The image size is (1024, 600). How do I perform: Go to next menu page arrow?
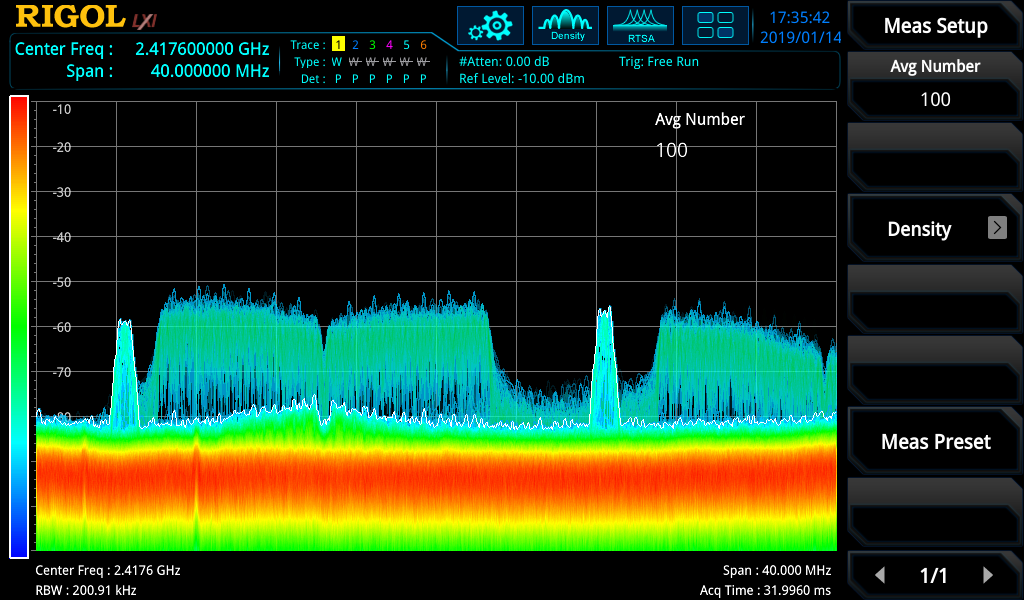pos(988,575)
